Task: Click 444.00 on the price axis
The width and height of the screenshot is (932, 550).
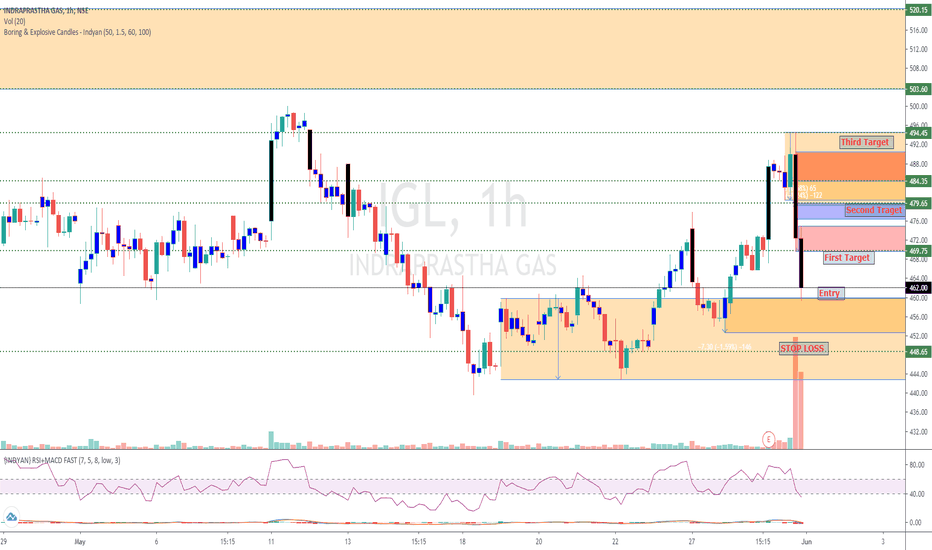Action: tap(918, 374)
